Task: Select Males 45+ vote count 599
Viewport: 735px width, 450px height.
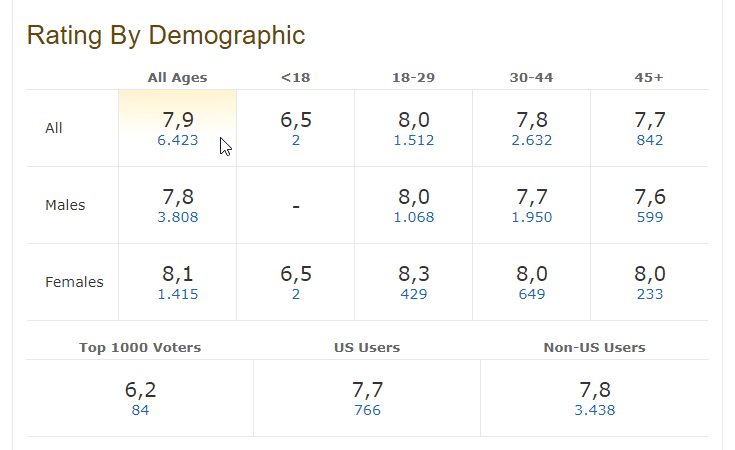Action: tap(650, 218)
